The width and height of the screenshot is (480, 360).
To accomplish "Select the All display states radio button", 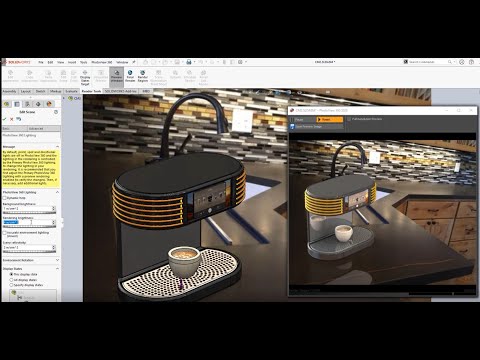I will pos(11,280).
